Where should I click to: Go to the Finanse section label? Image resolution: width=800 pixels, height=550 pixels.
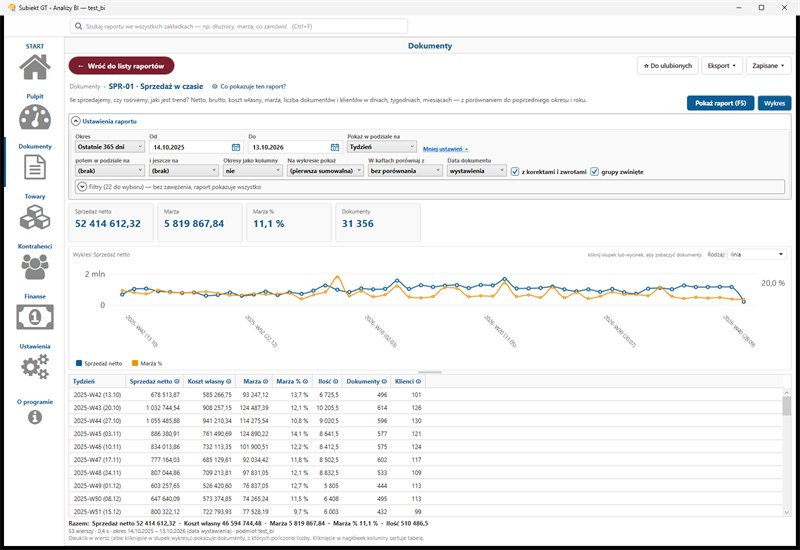click(35, 296)
